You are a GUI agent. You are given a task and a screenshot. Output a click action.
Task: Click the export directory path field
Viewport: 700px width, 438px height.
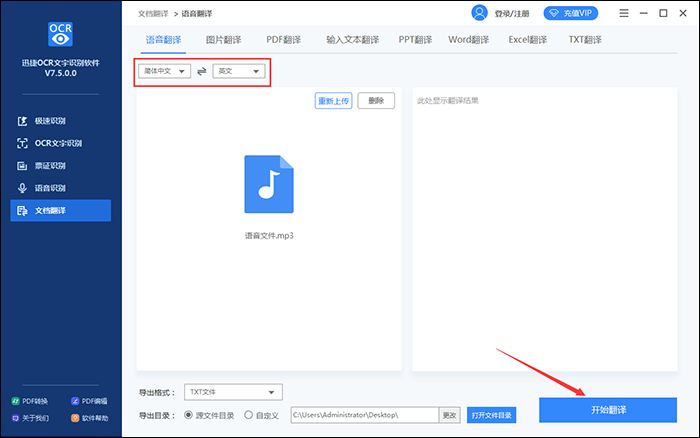[364, 414]
